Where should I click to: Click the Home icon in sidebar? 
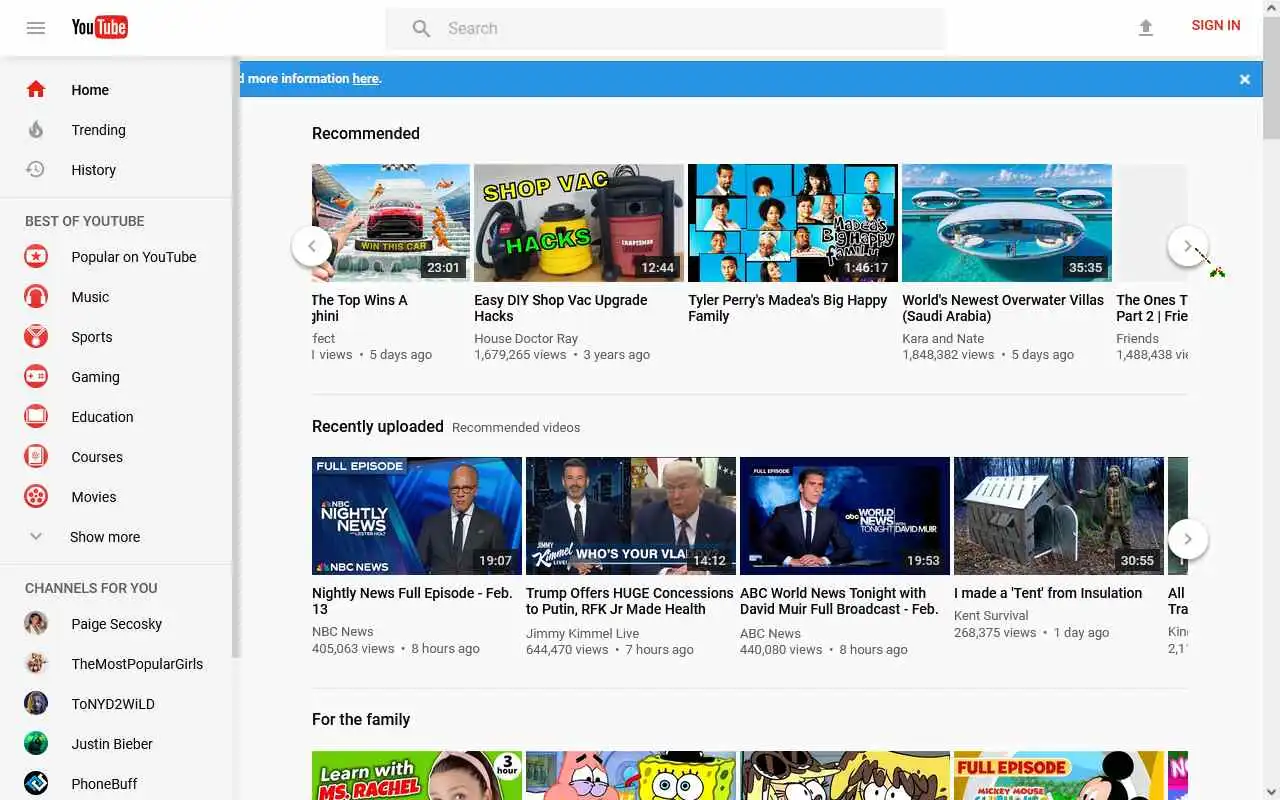36,89
